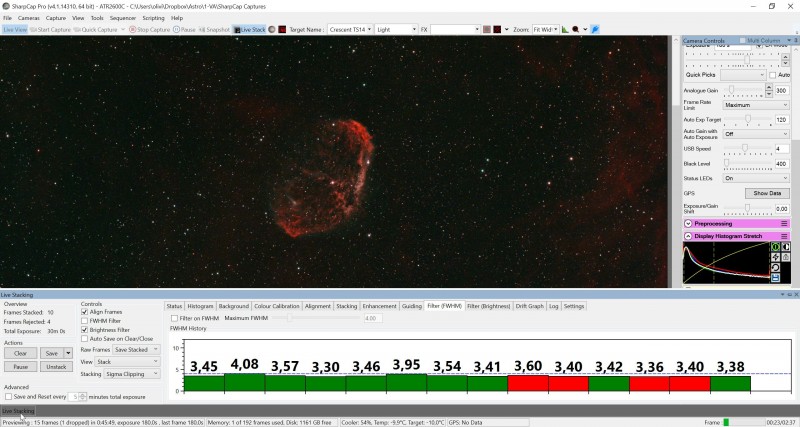Open the Sequencer menu
The height and width of the screenshot is (427, 800).
pos(122,18)
